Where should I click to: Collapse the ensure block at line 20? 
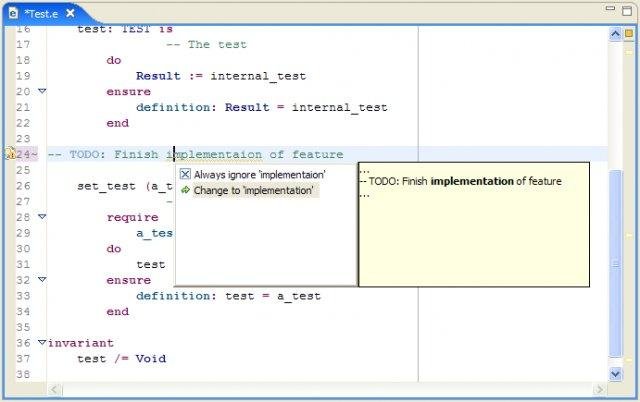pyautogui.click(x=42, y=91)
